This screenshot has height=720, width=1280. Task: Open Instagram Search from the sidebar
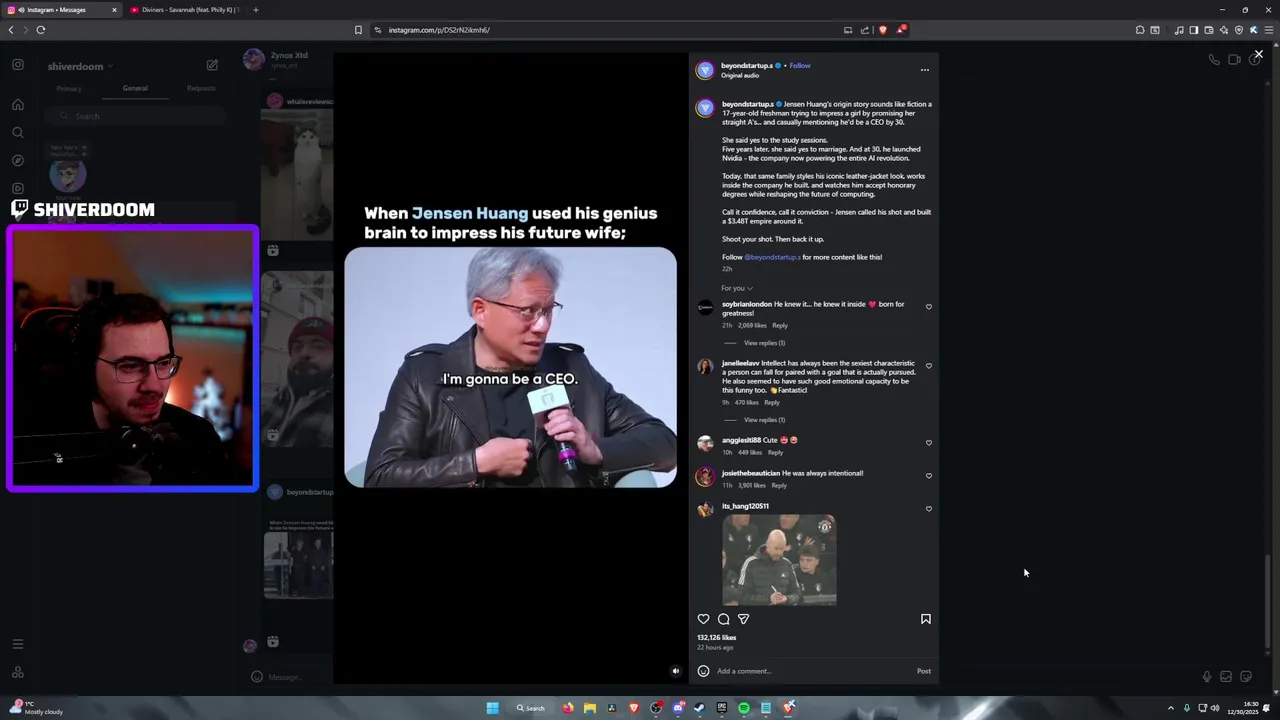(17, 132)
